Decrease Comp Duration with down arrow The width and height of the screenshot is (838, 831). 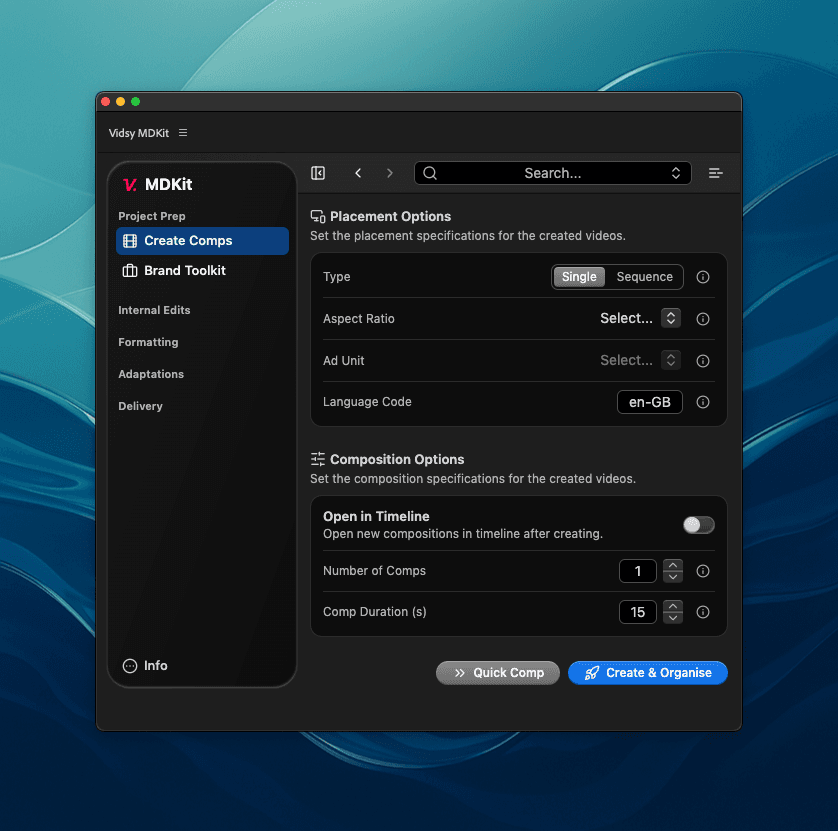point(673,618)
